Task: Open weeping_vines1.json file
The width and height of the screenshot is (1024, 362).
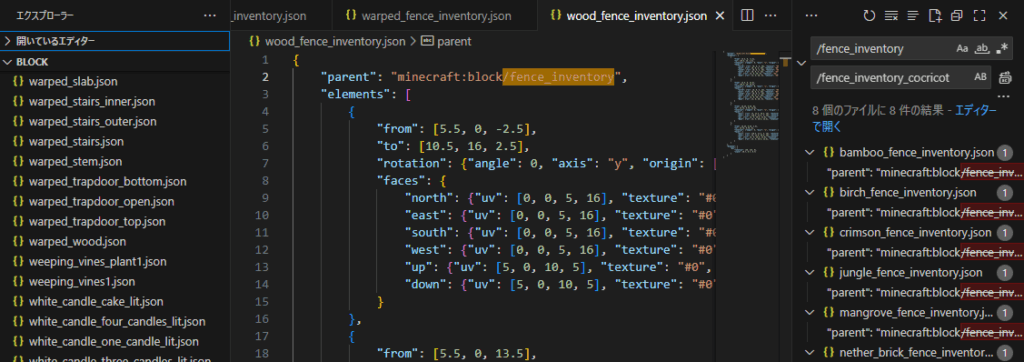Action: [x=82, y=282]
